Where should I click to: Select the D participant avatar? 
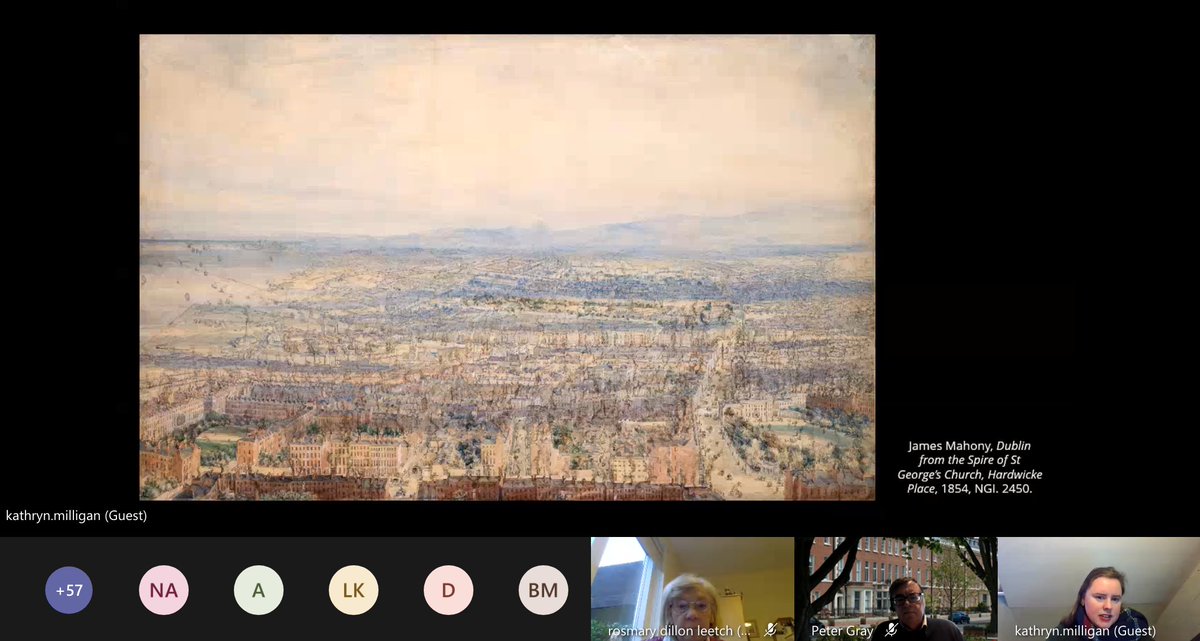pyautogui.click(x=447, y=590)
